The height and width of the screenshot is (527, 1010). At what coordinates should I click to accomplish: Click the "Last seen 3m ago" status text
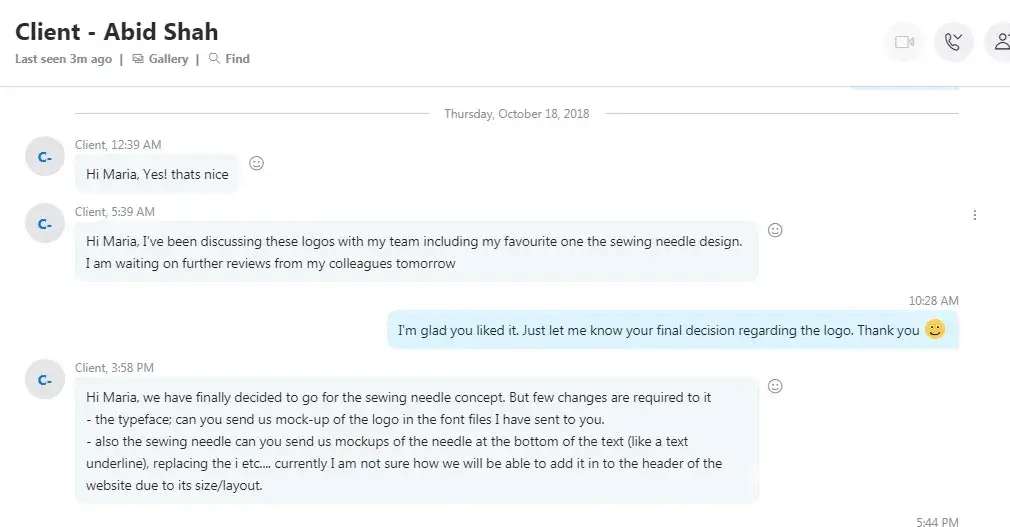click(63, 59)
